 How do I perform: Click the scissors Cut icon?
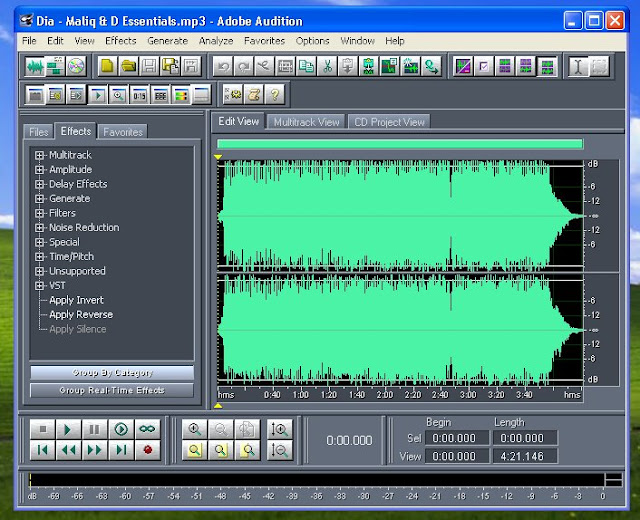[x=327, y=67]
